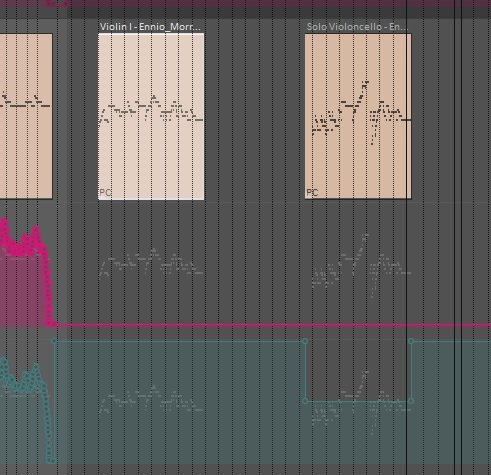Click the Solo Violoncello clip title

click(357, 27)
